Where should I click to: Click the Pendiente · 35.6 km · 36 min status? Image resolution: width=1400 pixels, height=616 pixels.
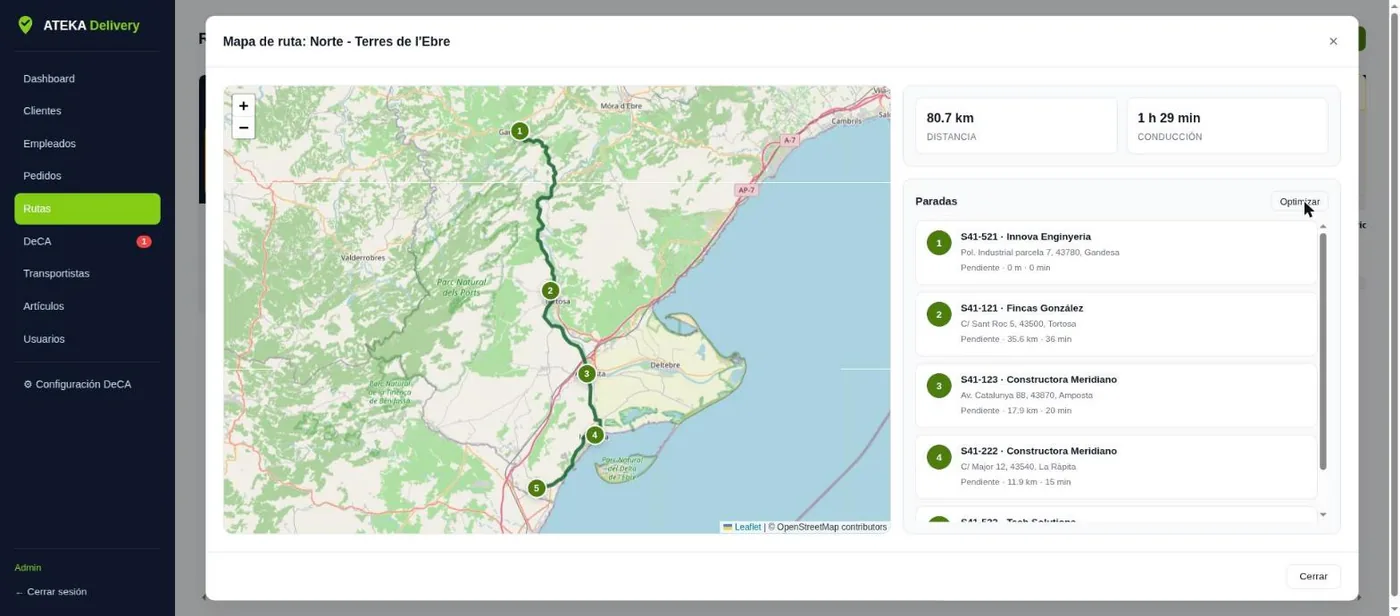[1016, 339]
